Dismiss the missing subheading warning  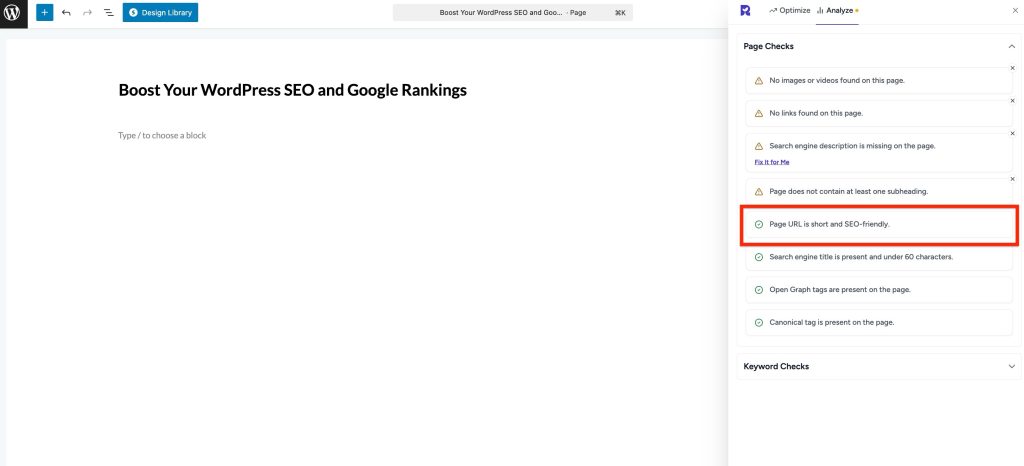(x=1012, y=179)
